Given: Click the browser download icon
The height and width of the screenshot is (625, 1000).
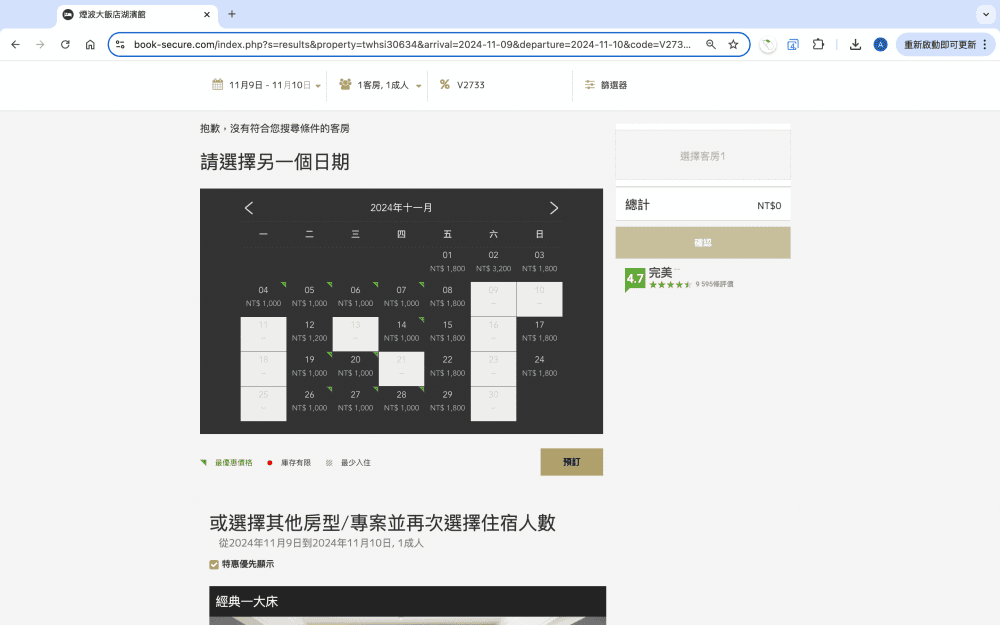Looking at the screenshot, I should click(x=854, y=45).
